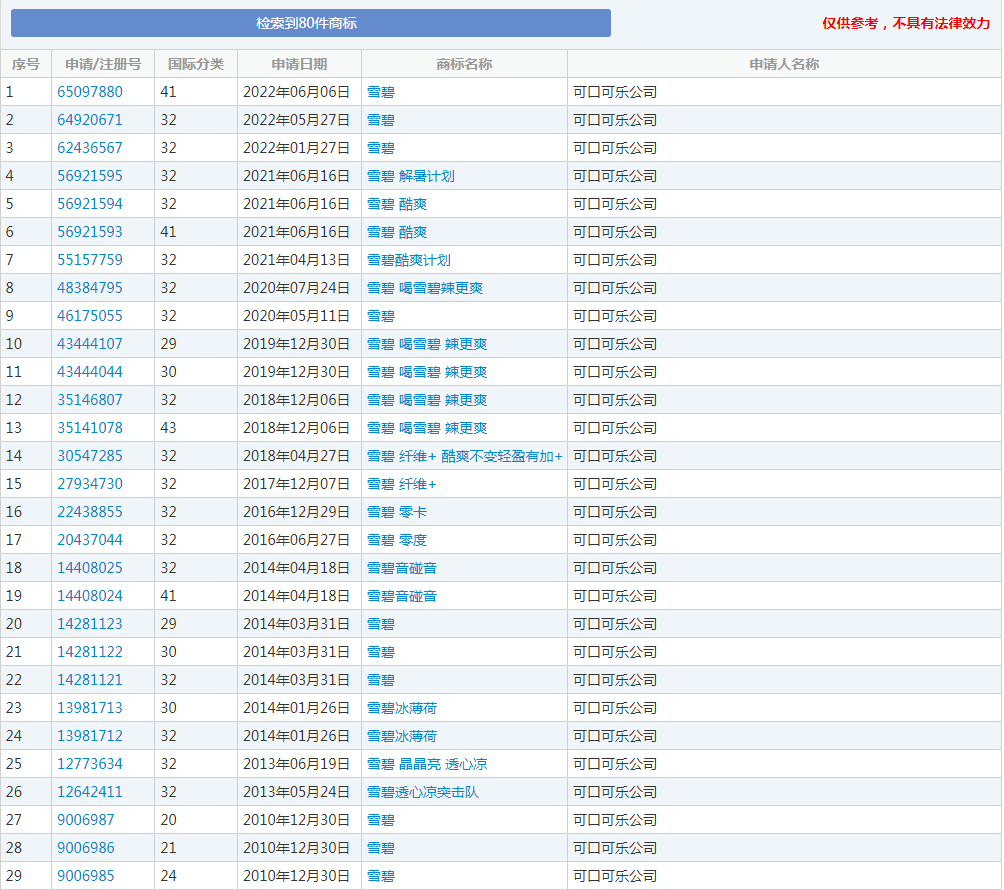Screen dimensions: 1004x890
Task: Open registration number 22438855 link
Action: click(x=90, y=512)
